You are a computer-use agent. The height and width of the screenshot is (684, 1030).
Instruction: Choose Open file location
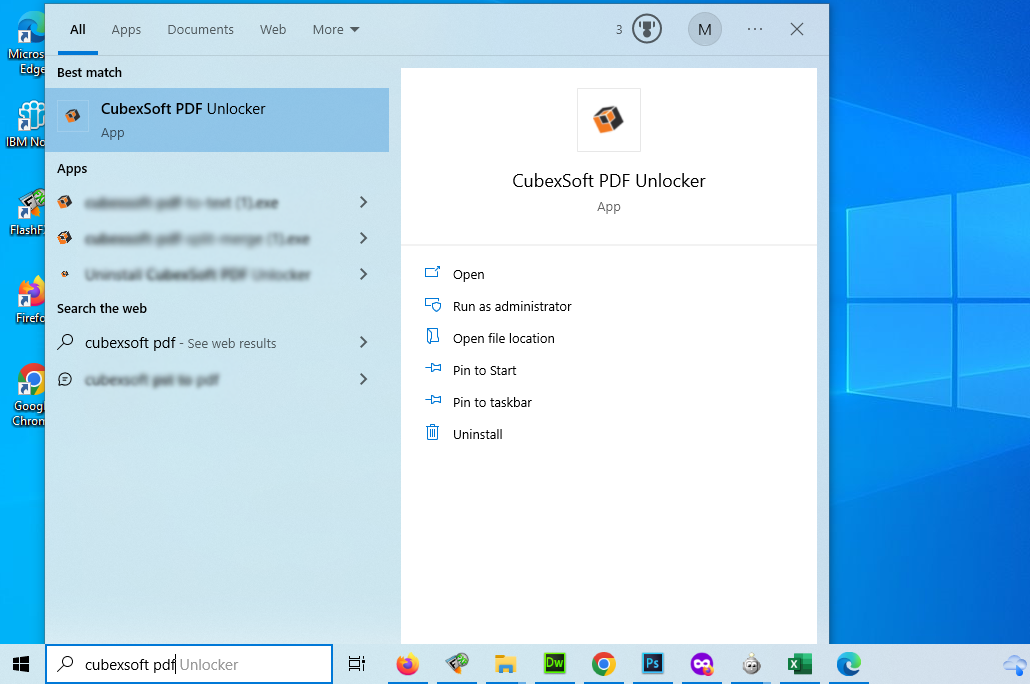coord(490,338)
